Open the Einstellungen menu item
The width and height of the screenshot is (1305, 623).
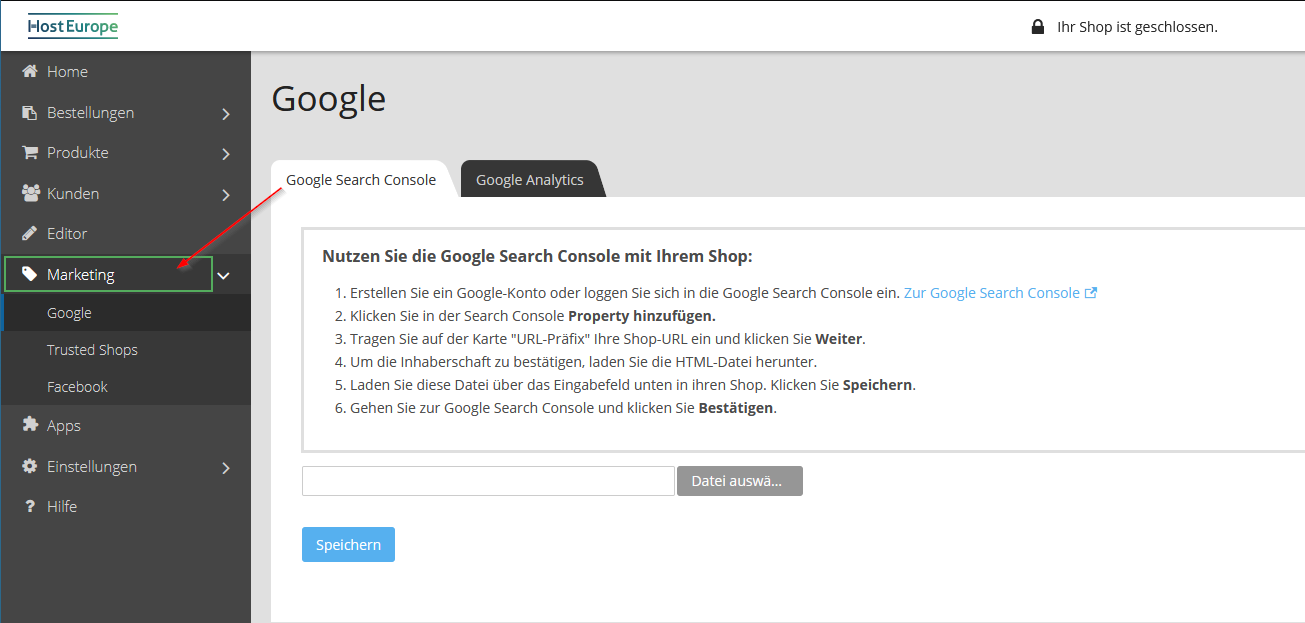pos(125,467)
